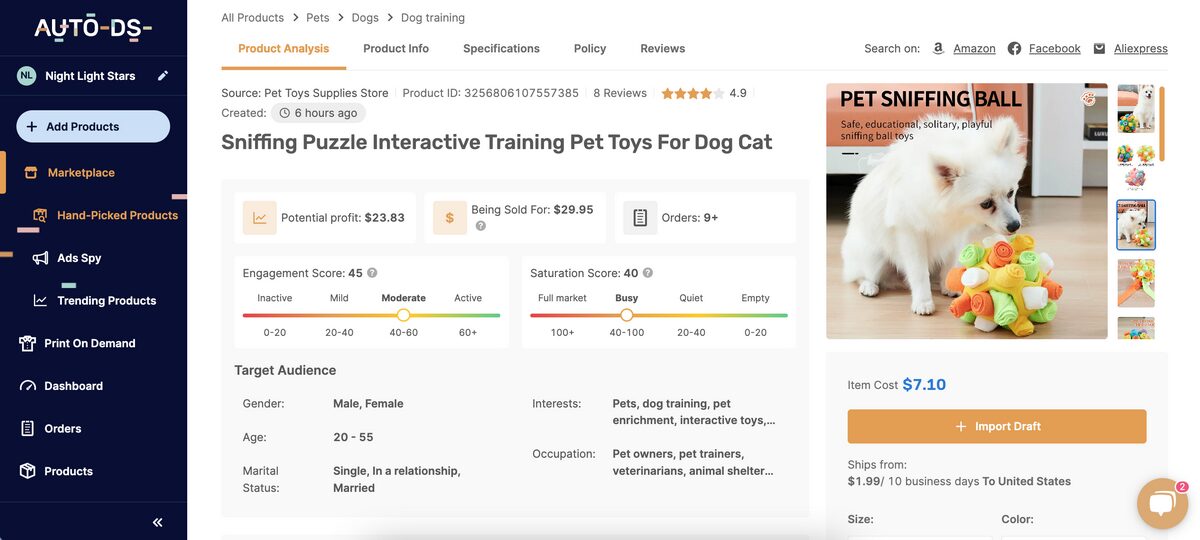1200x540 pixels.
Task: Click the Print On Demand shirt icon
Action: point(28,343)
